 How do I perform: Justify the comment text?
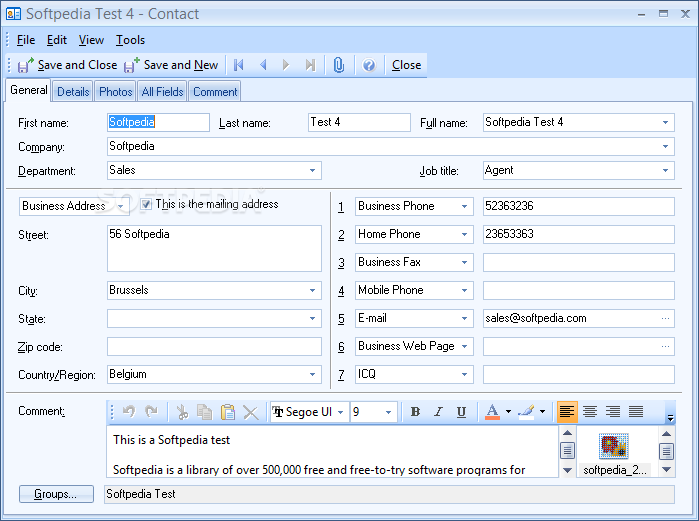click(x=636, y=412)
